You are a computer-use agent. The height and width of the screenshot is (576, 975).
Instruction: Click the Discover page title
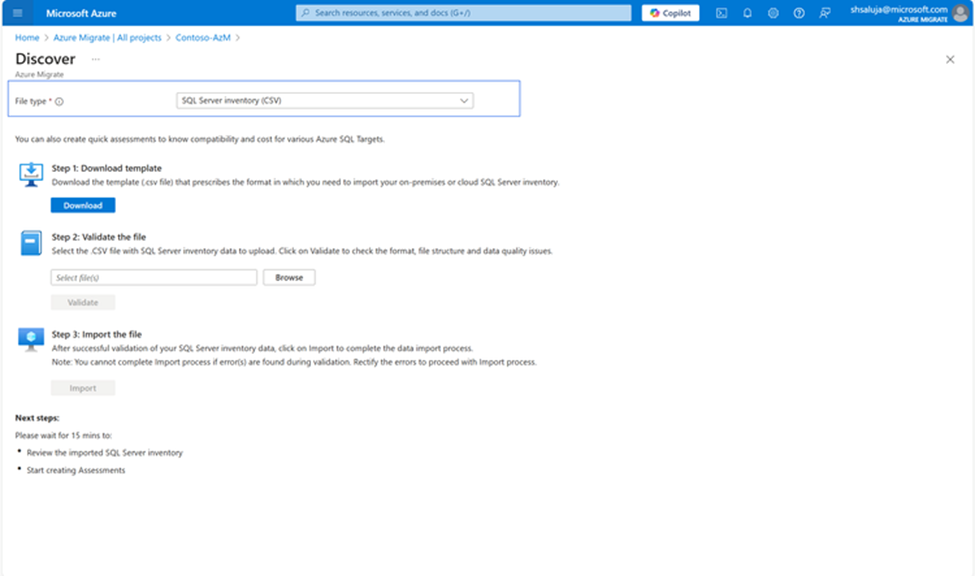click(45, 59)
